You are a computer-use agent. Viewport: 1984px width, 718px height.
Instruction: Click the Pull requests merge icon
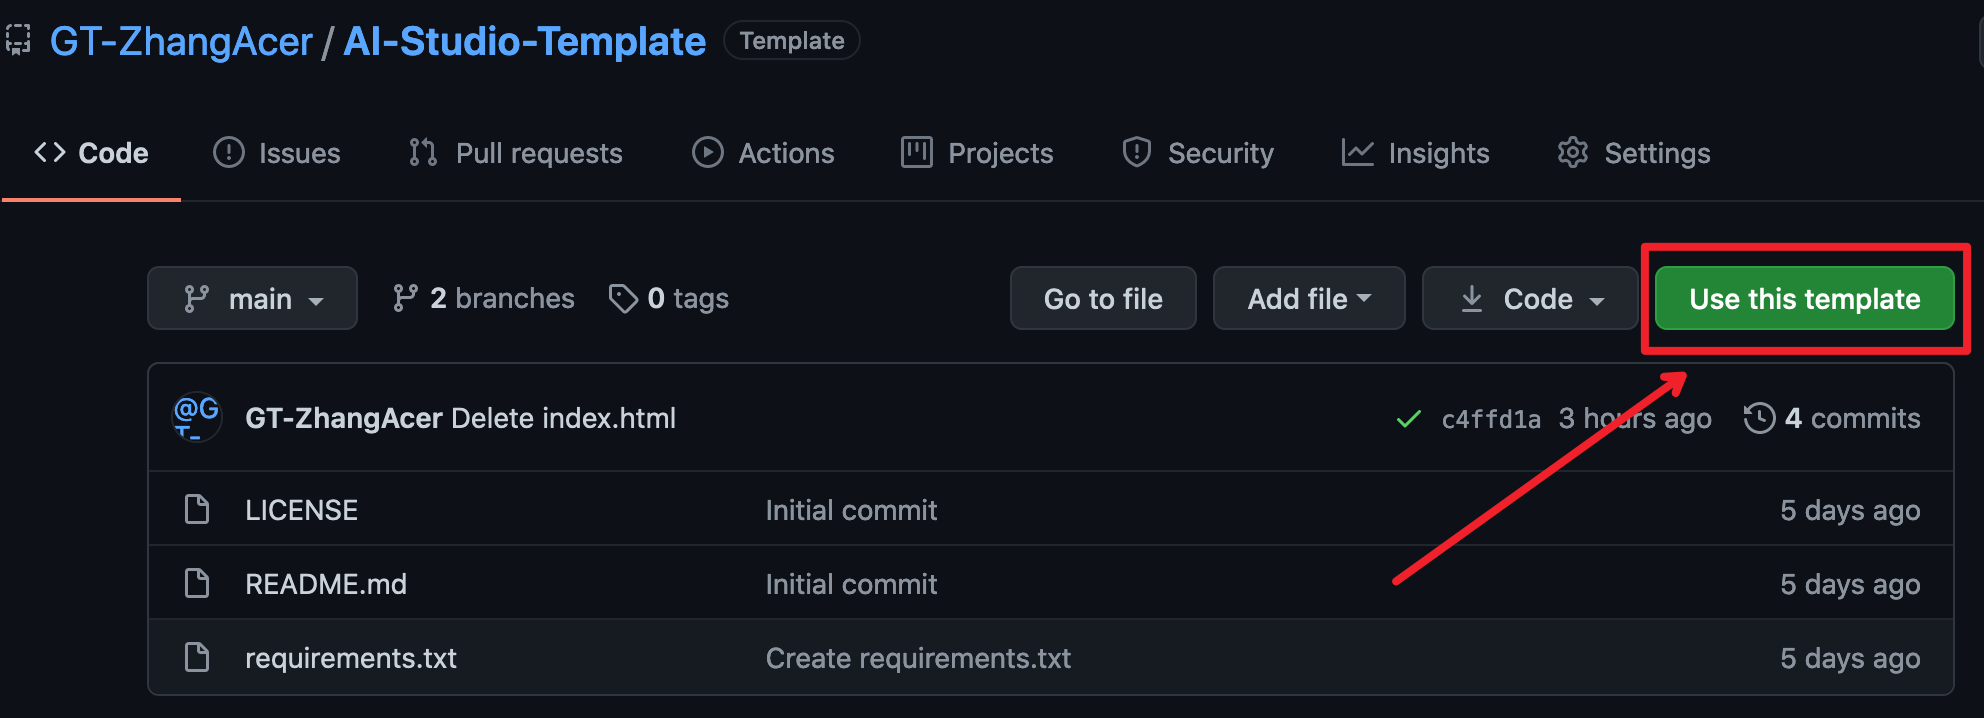coord(423,152)
